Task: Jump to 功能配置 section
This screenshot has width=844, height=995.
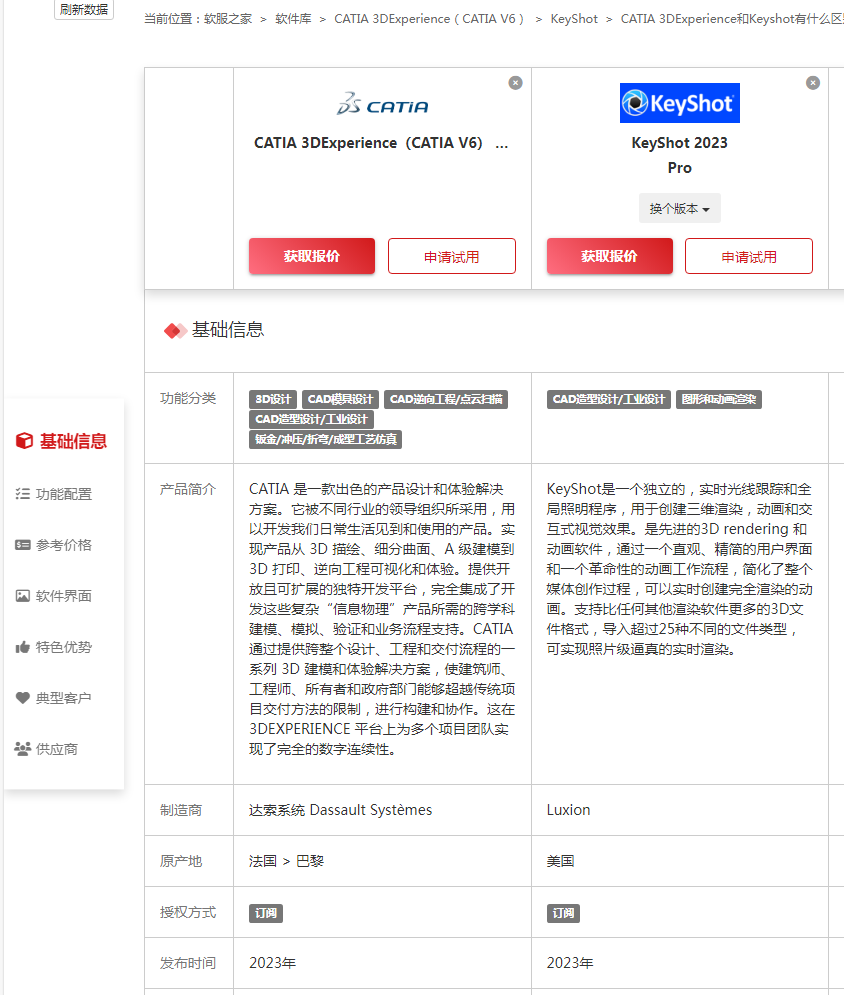Action: (x=63, y=494)
